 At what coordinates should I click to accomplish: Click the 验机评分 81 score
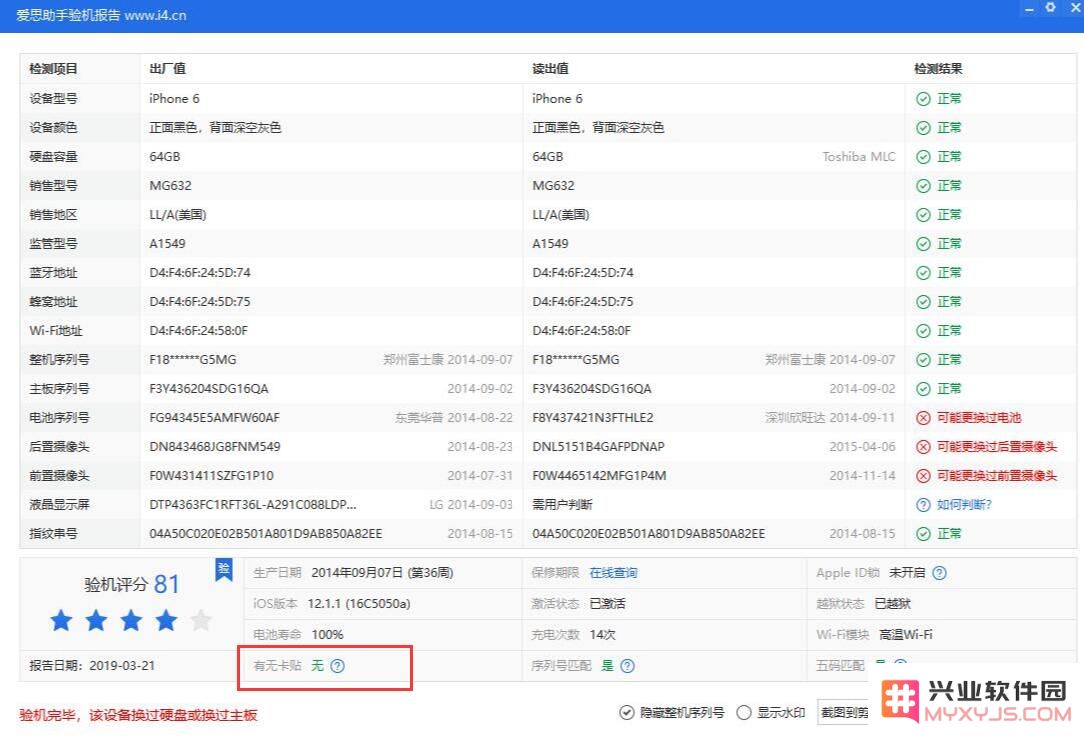tap(131, 585)
